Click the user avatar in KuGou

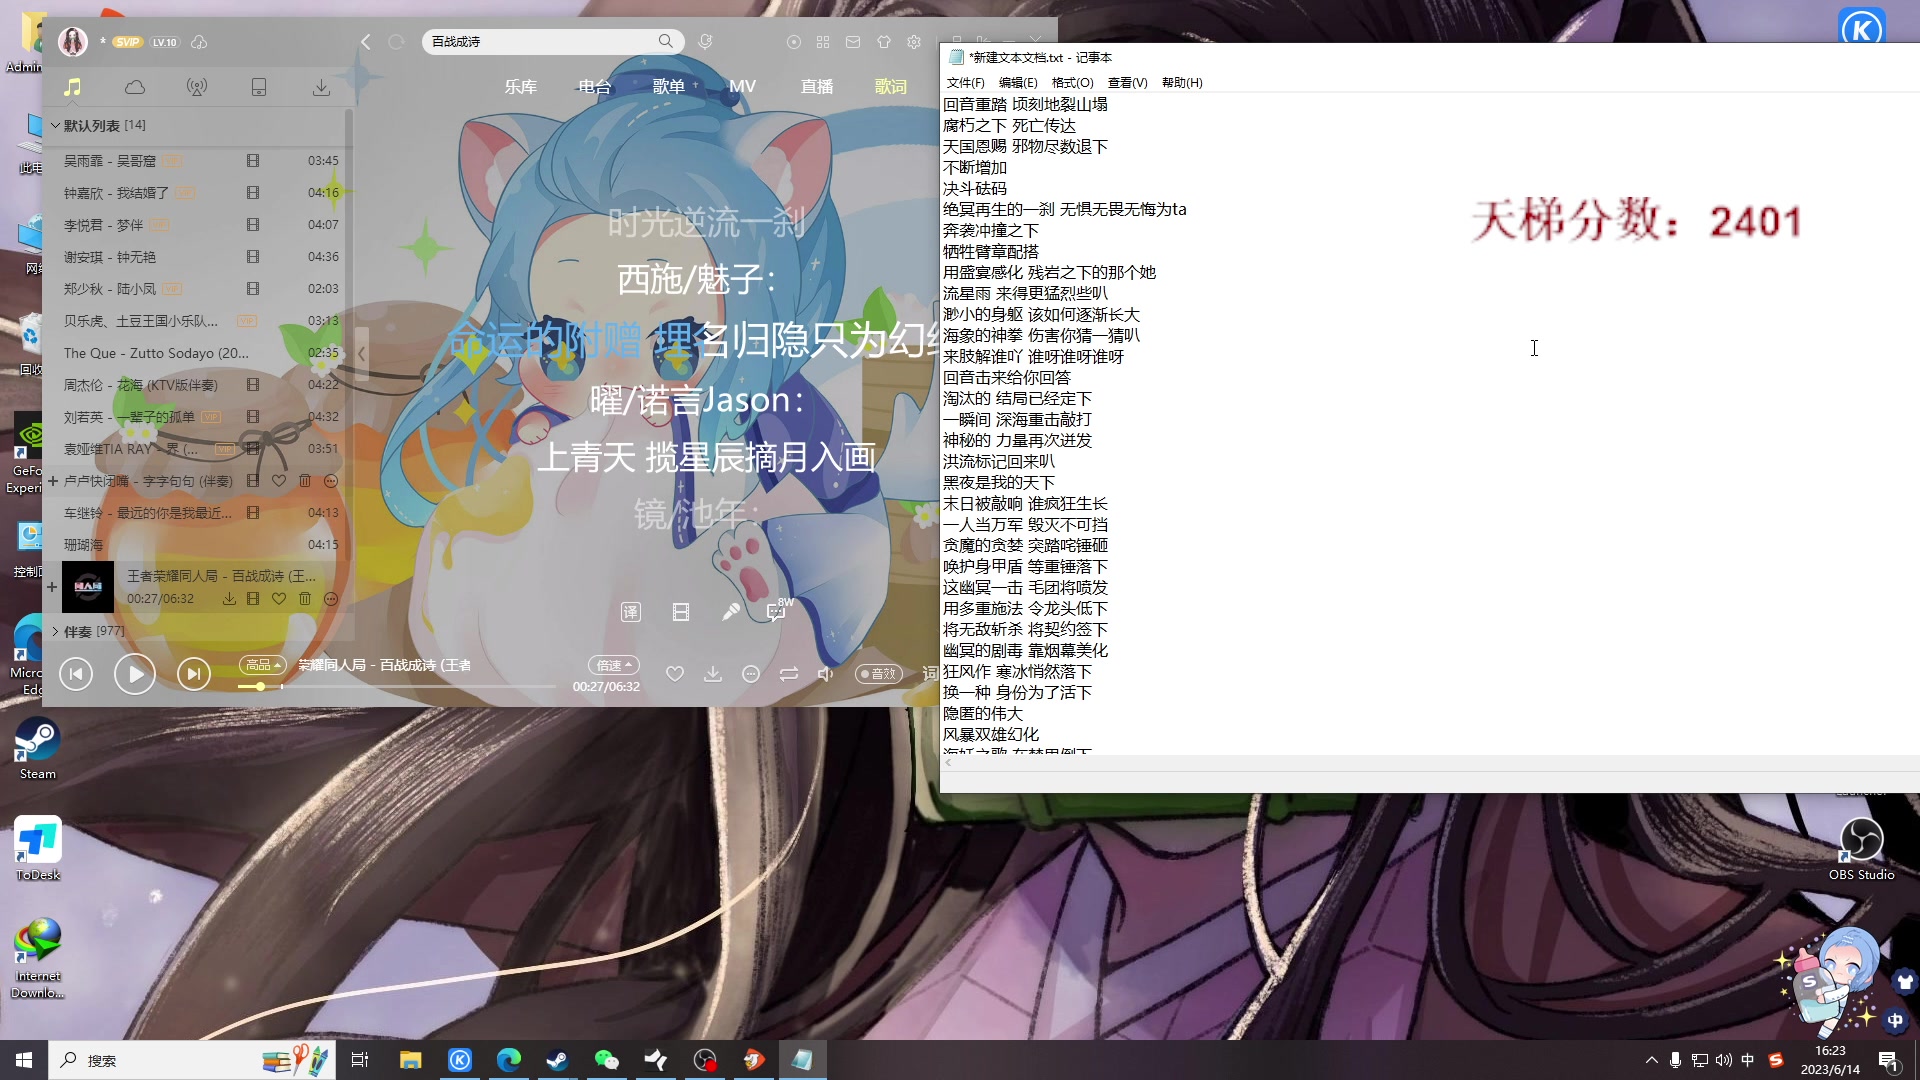(72, 41)
